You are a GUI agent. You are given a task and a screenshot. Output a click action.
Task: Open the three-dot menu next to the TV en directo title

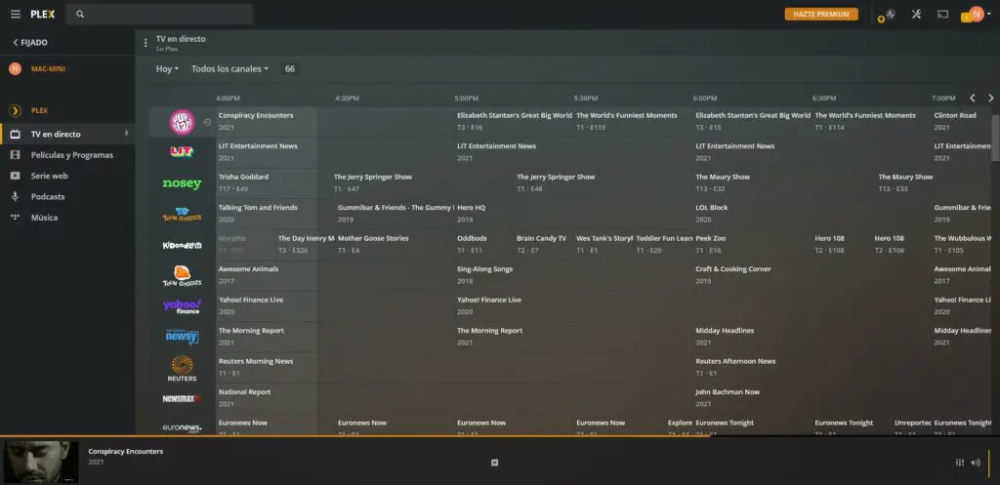point(145,43)
